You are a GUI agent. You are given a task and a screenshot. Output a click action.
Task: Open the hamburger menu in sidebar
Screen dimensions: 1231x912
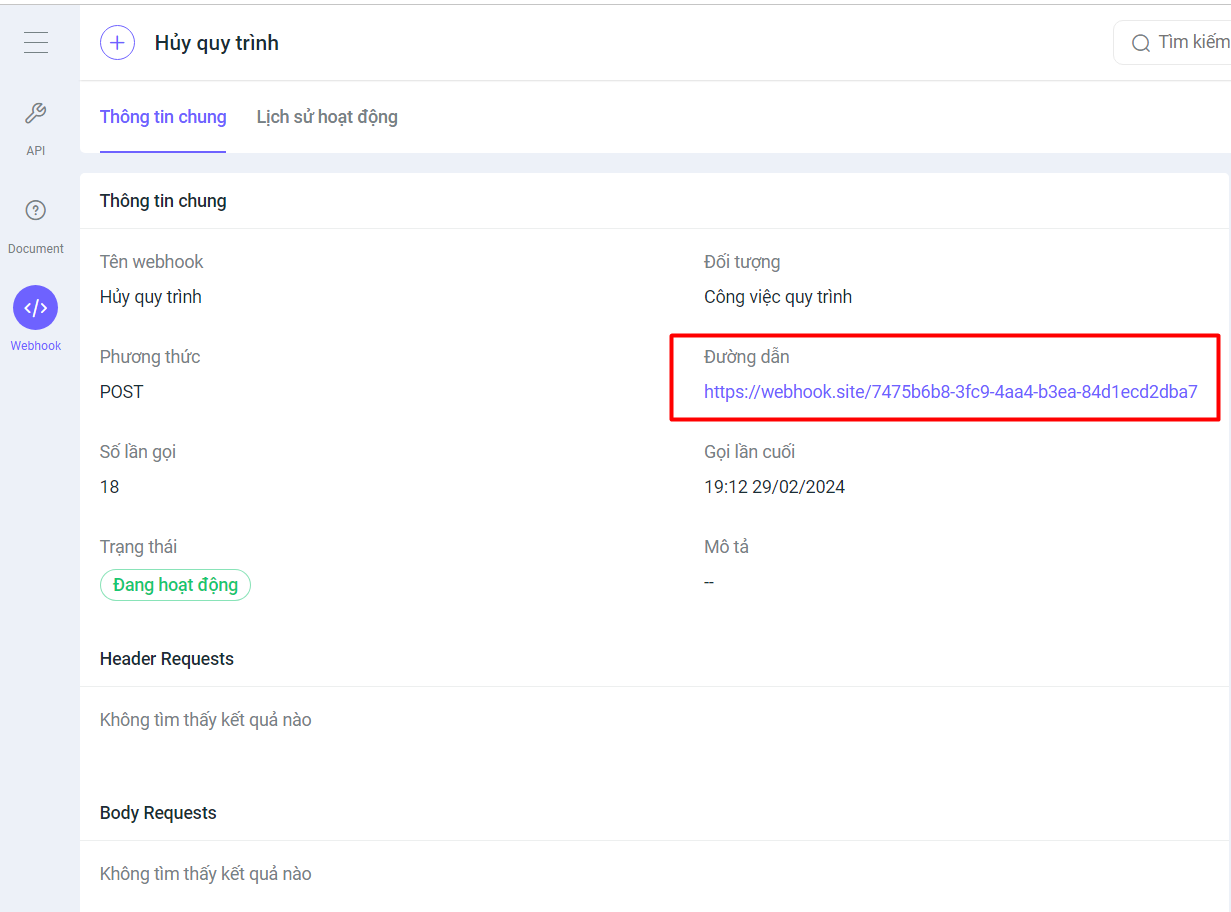point(36,42)
